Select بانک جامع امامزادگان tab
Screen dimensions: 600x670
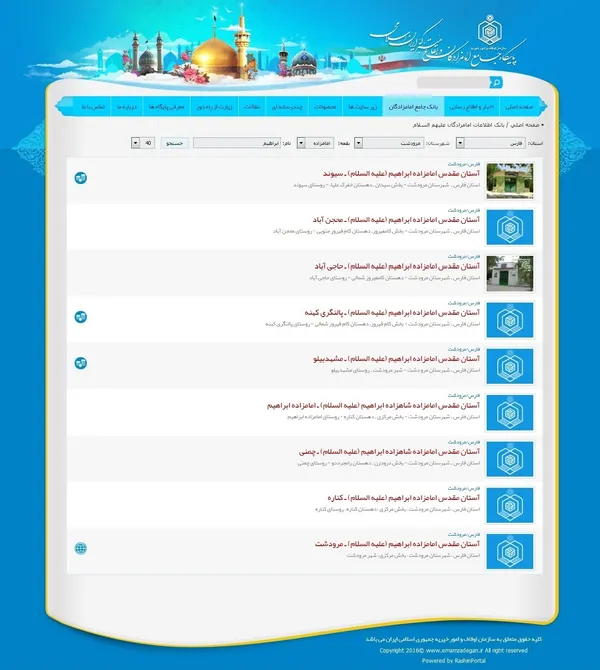coord(413,107)
